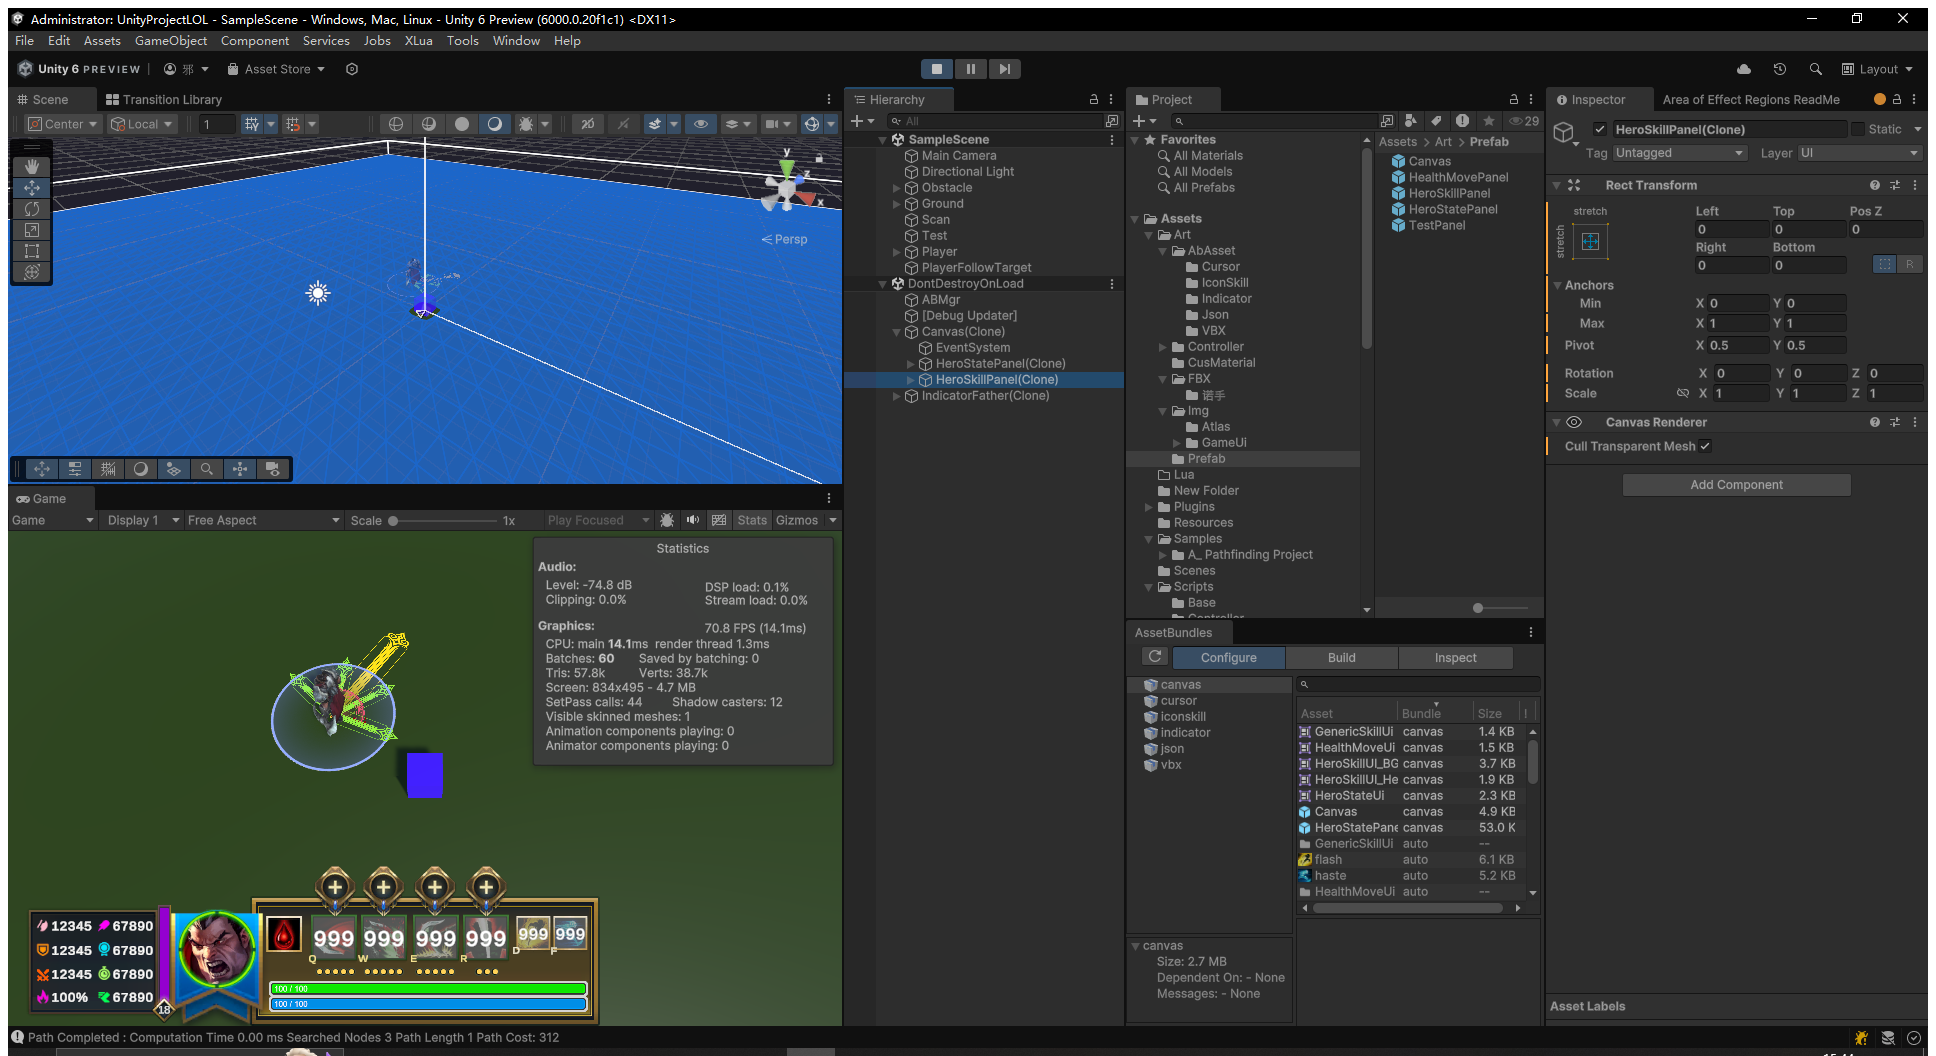Click the Project search by label icon

click(x=1435, y=121)
